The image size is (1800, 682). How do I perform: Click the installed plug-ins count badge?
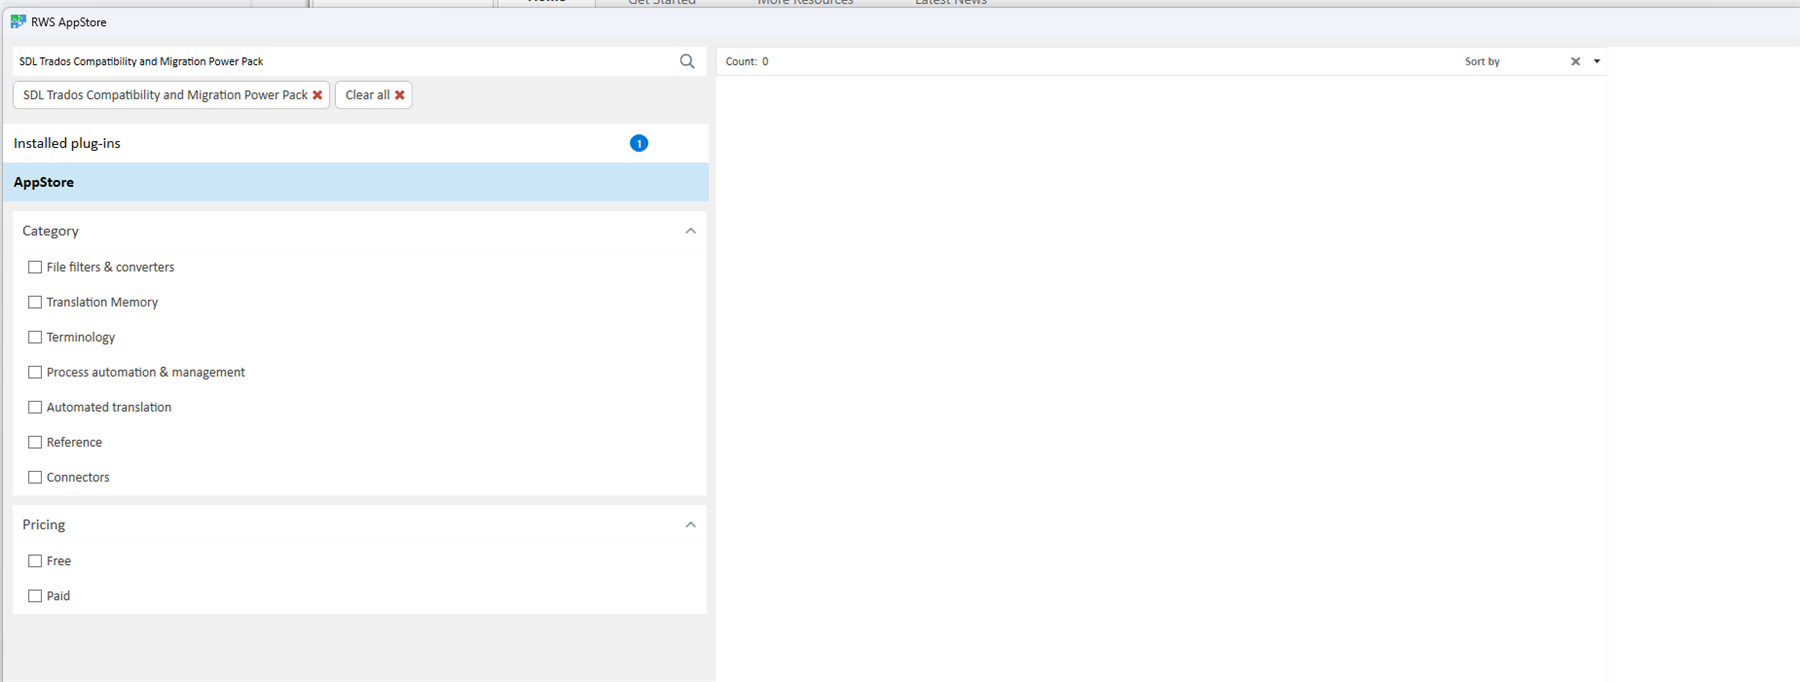(639, 143)
